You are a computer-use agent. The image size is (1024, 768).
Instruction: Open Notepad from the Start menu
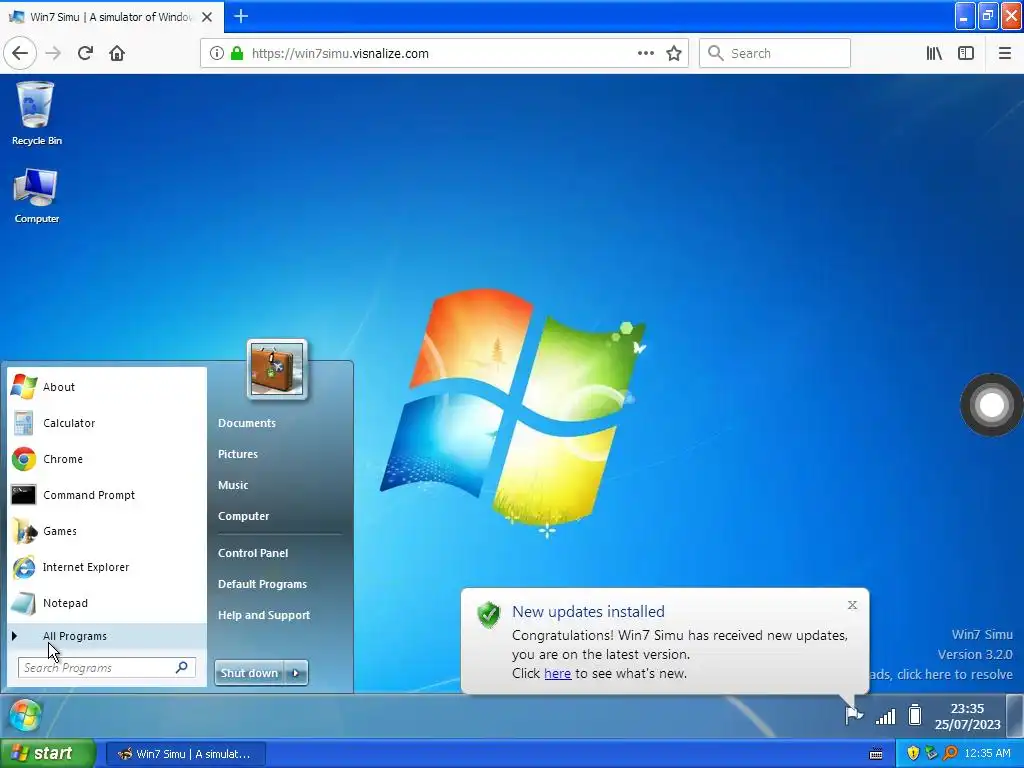coord(107,603)
